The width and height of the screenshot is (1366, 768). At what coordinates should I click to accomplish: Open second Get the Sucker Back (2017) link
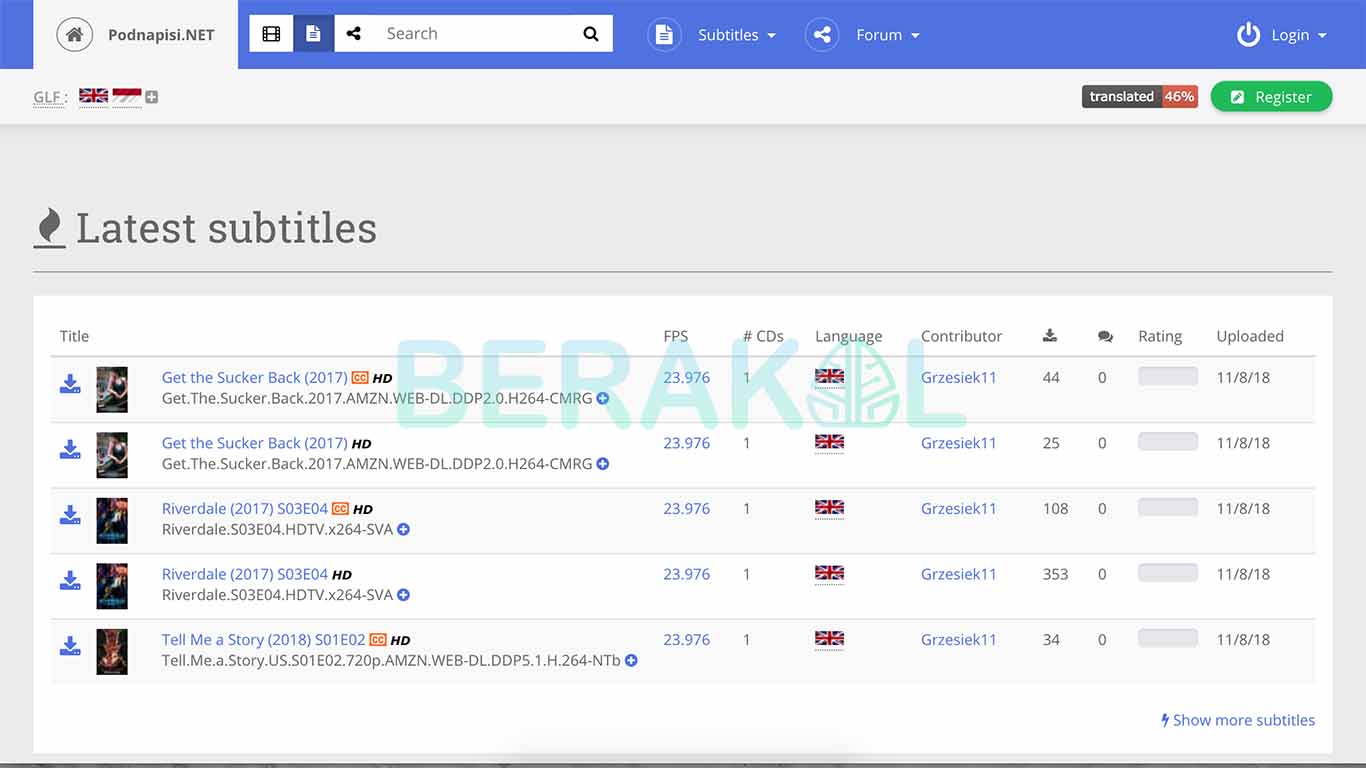[255, 443]
